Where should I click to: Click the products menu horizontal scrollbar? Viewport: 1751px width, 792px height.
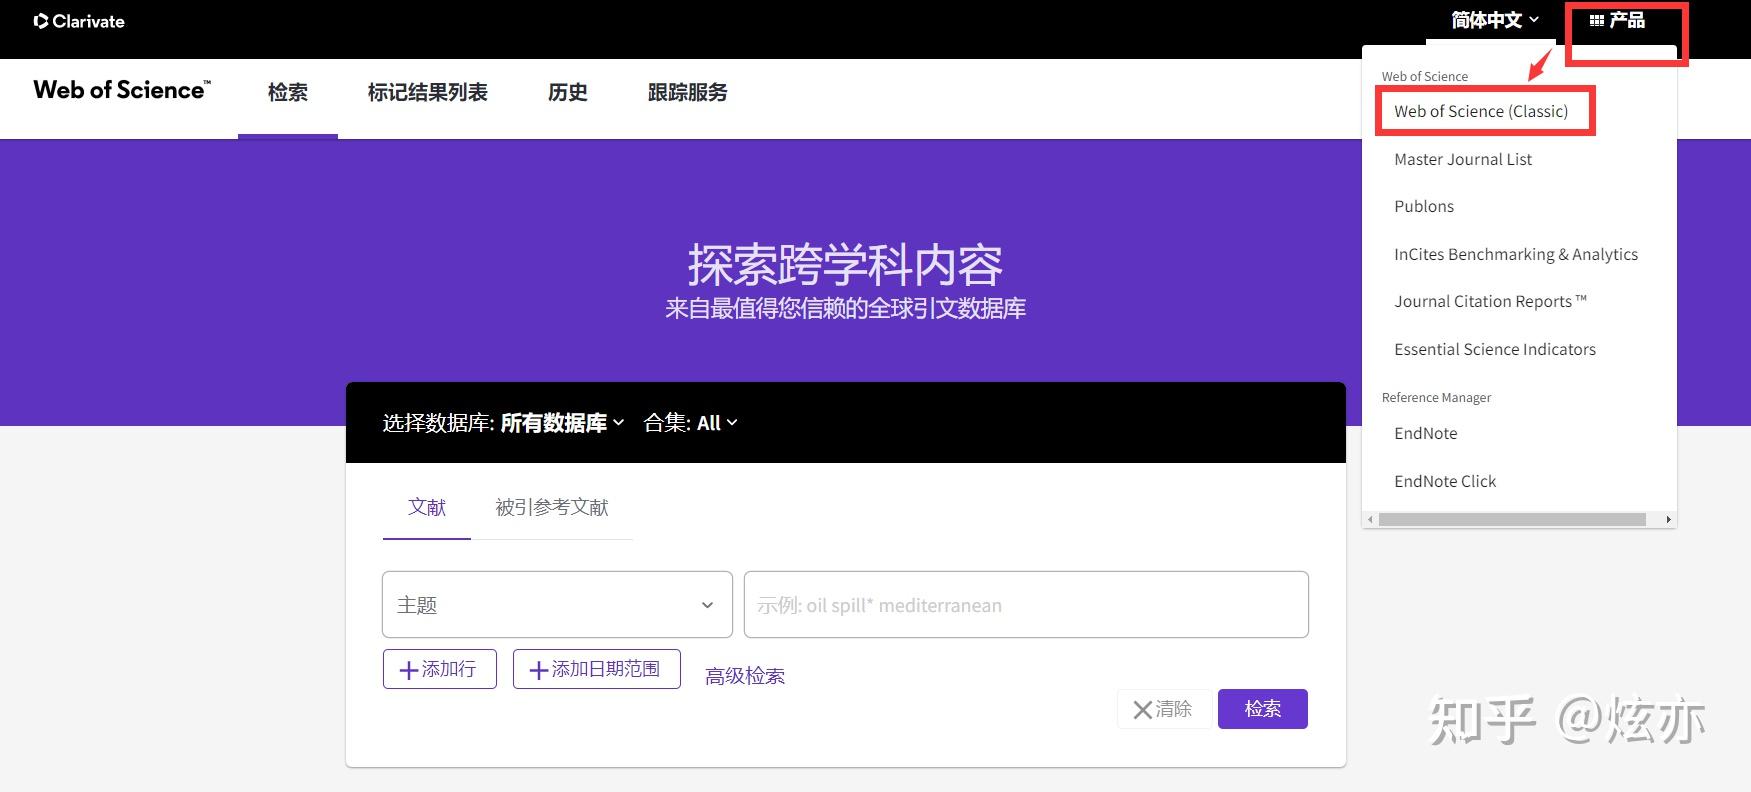(1512, 519)
